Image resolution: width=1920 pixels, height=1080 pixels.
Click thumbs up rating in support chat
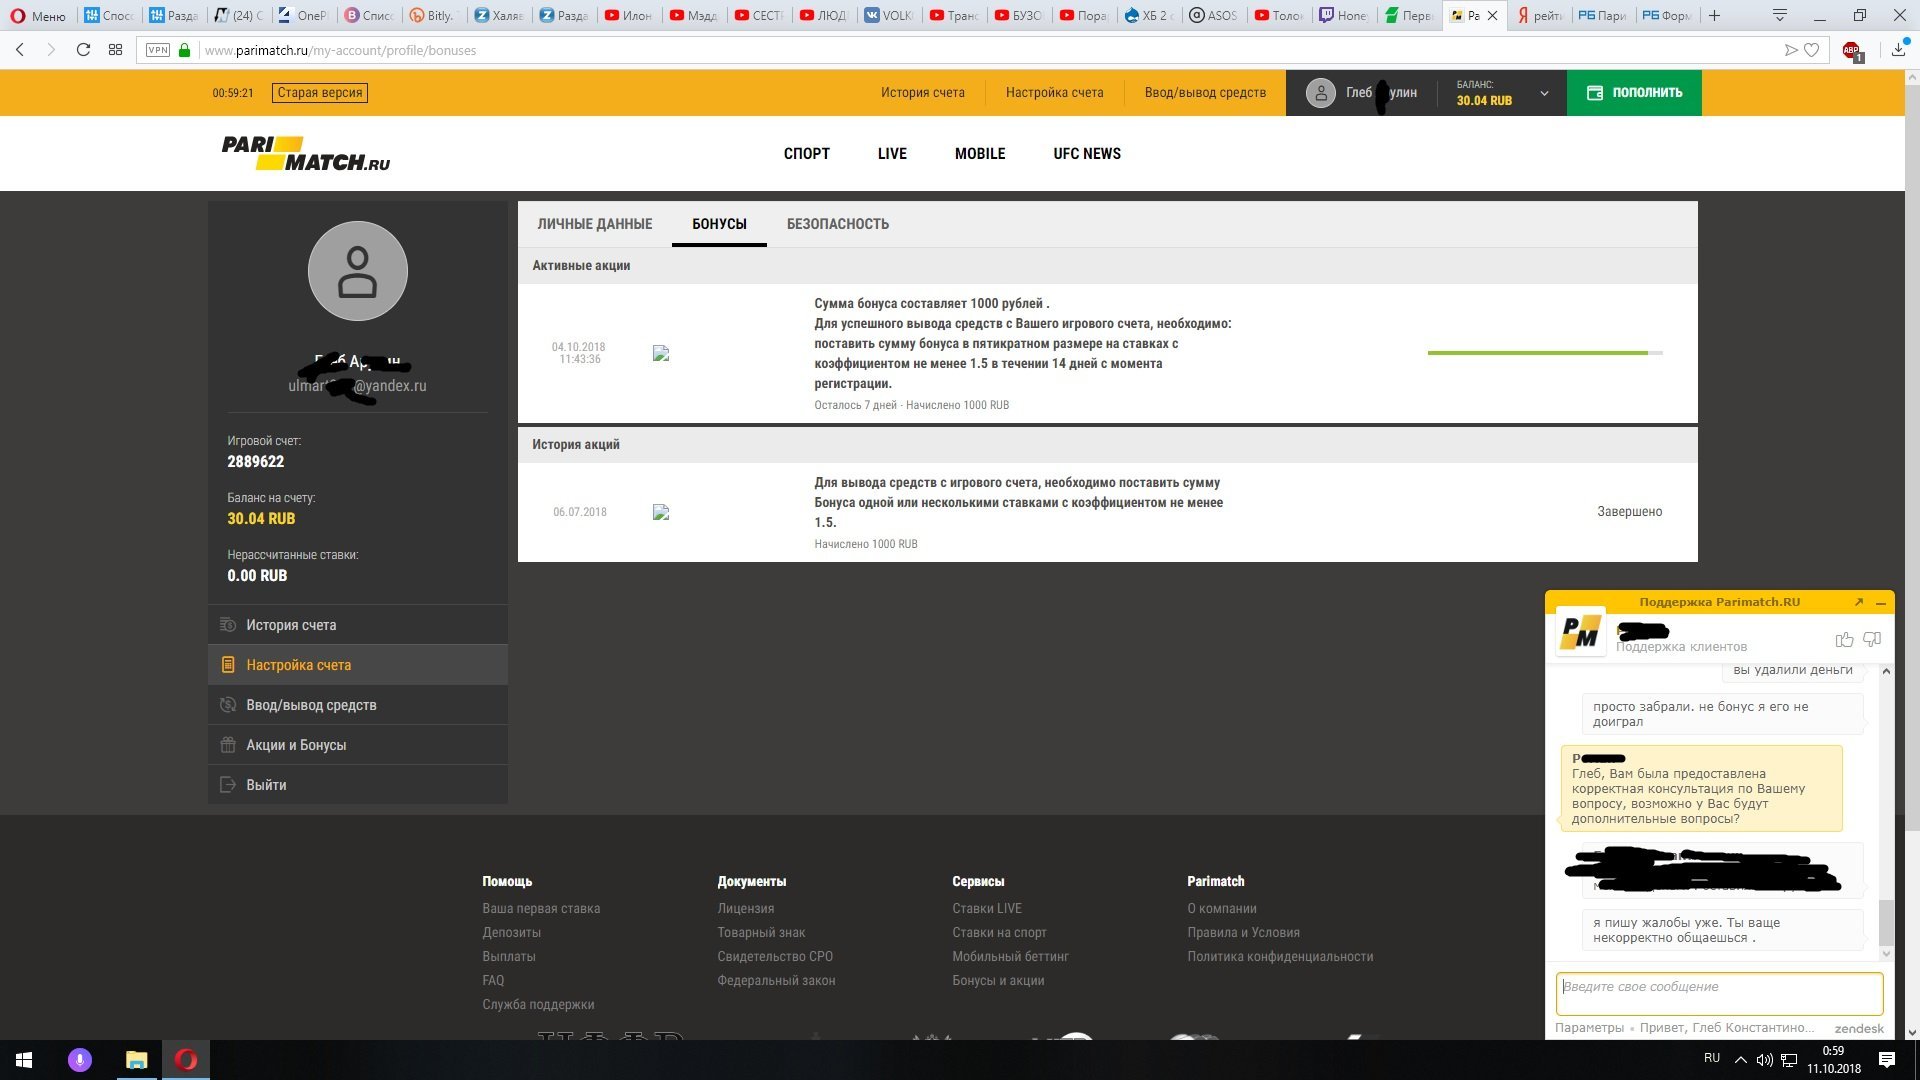pyautogui.click(x=1844, y=639)
